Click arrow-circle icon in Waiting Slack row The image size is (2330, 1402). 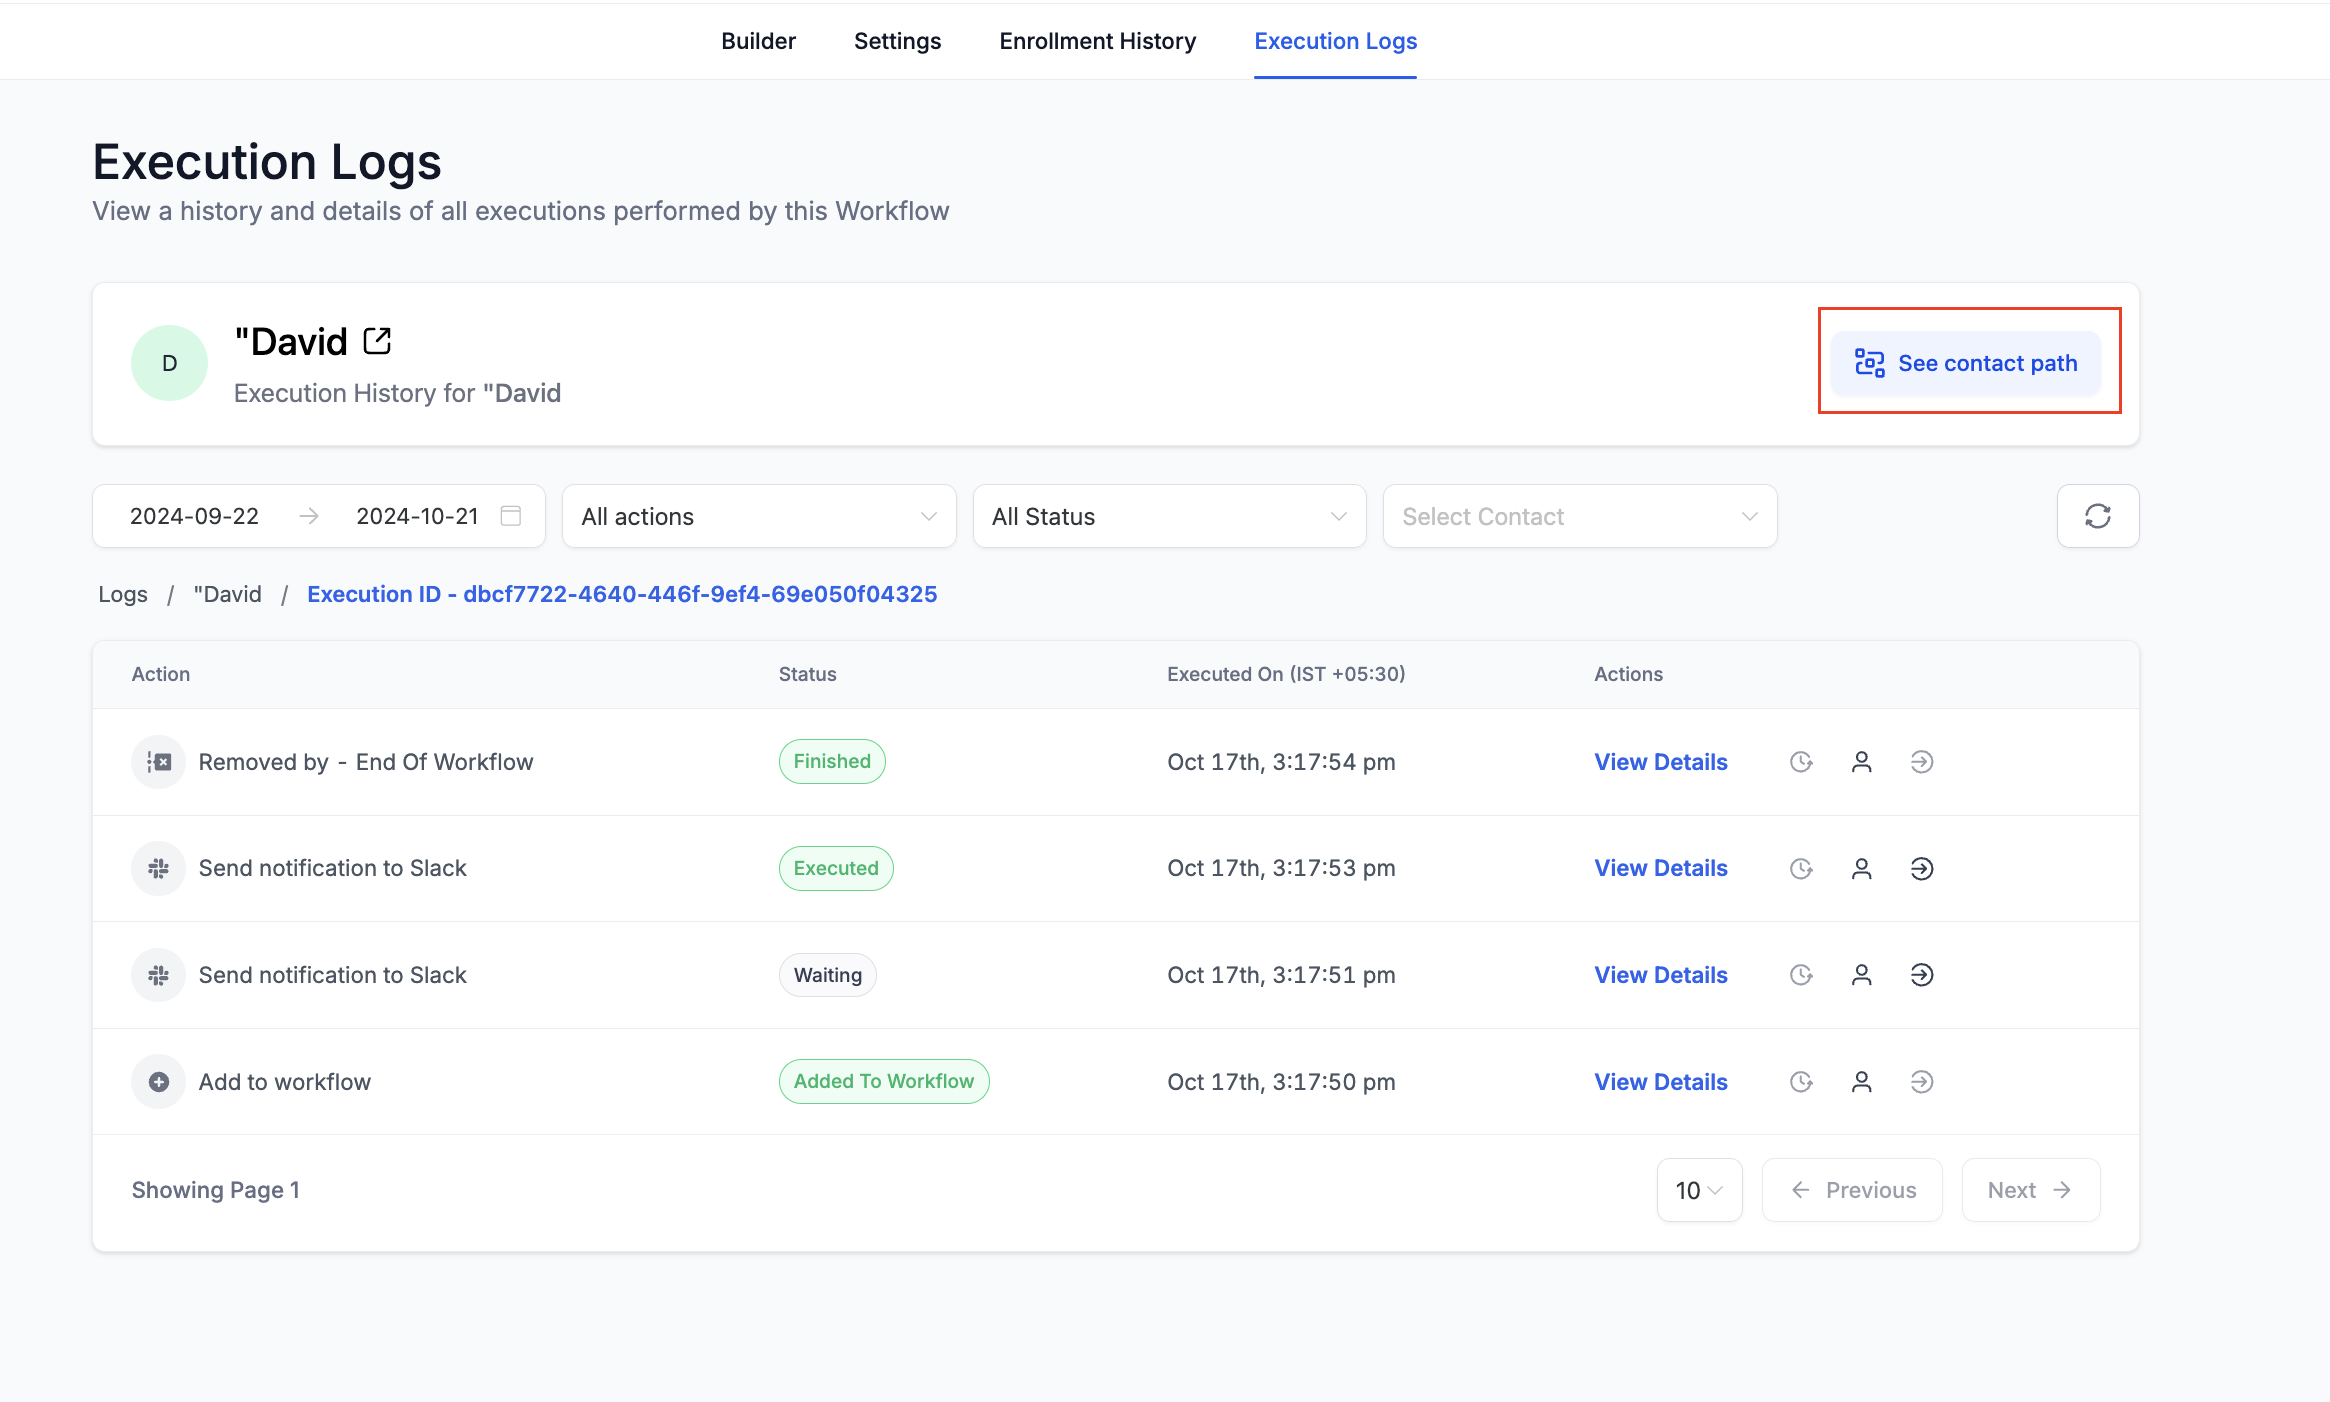click(x=1921, y=975)
